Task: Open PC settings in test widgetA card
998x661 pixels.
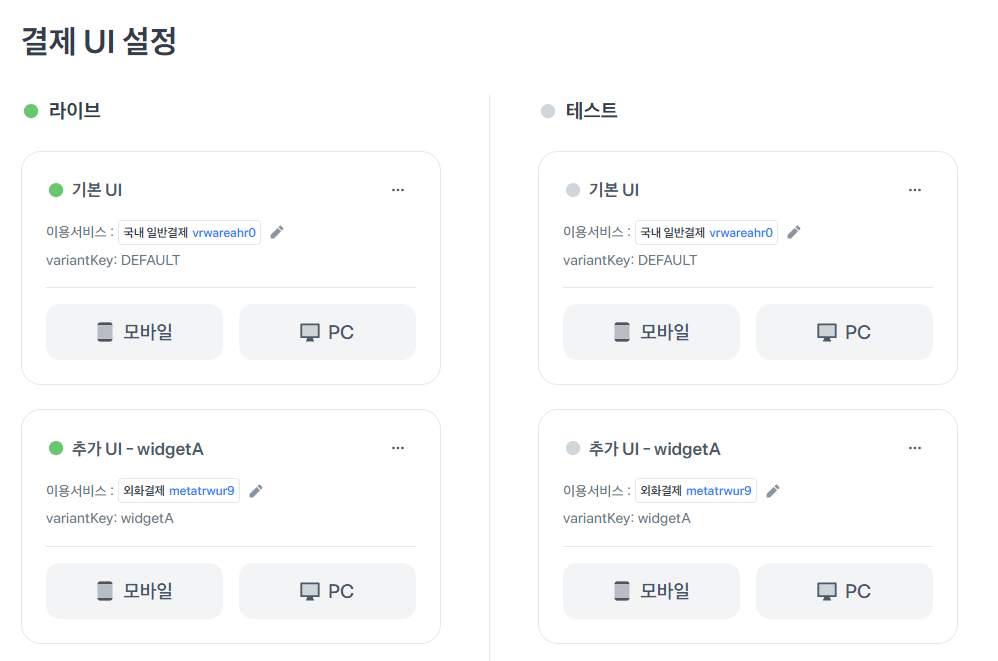Action: pyautogui.click(x=844, y=591)
